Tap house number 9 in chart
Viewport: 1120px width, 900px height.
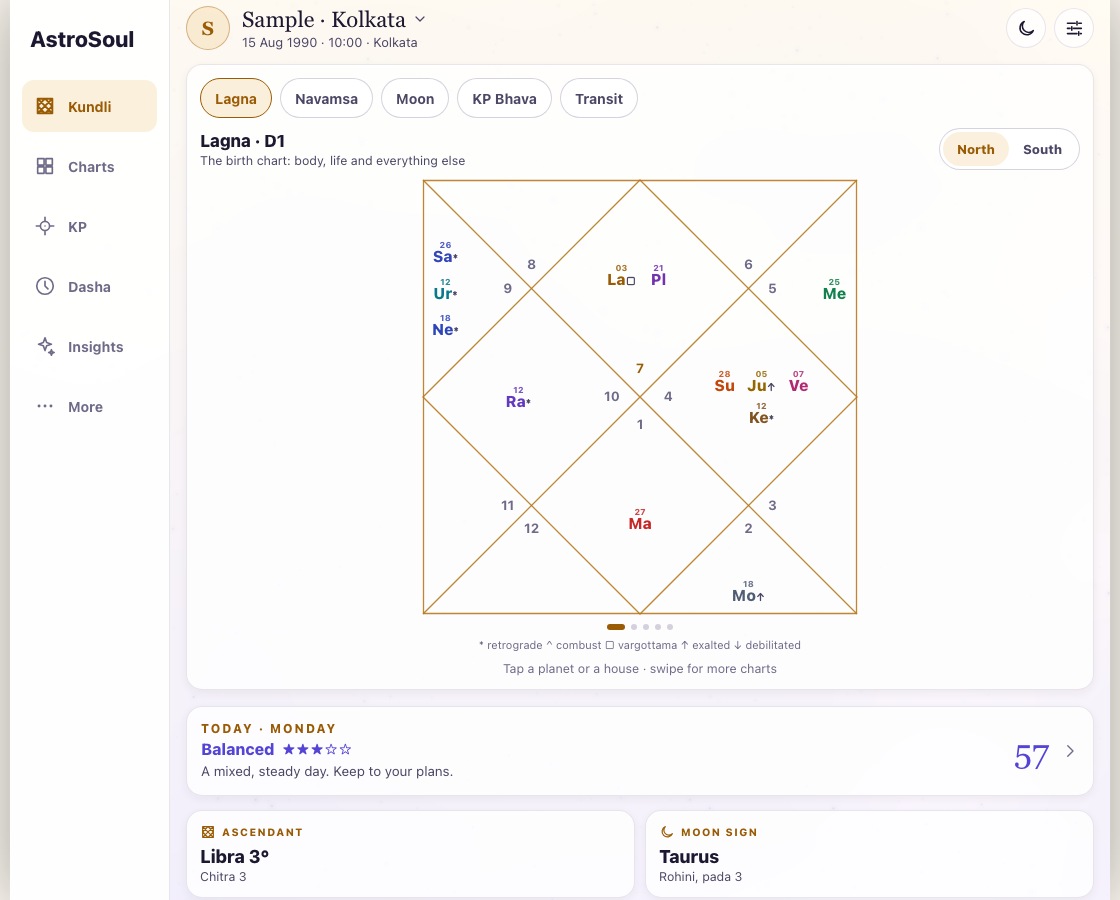click(508, 289)
